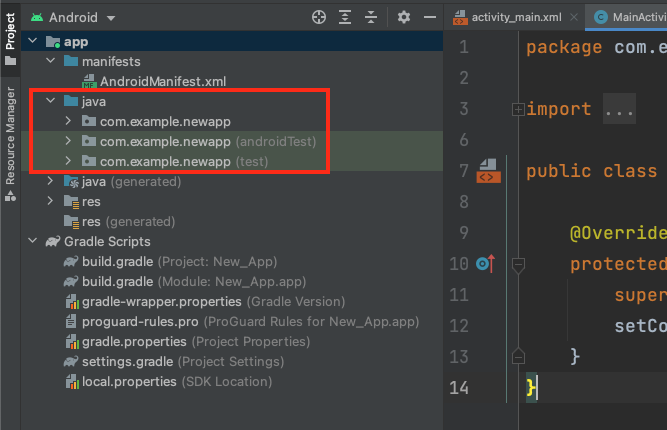The height and width of the screenshot is (430, 667).
Task: Click the local.properties file icon
Action: [72, 382]
